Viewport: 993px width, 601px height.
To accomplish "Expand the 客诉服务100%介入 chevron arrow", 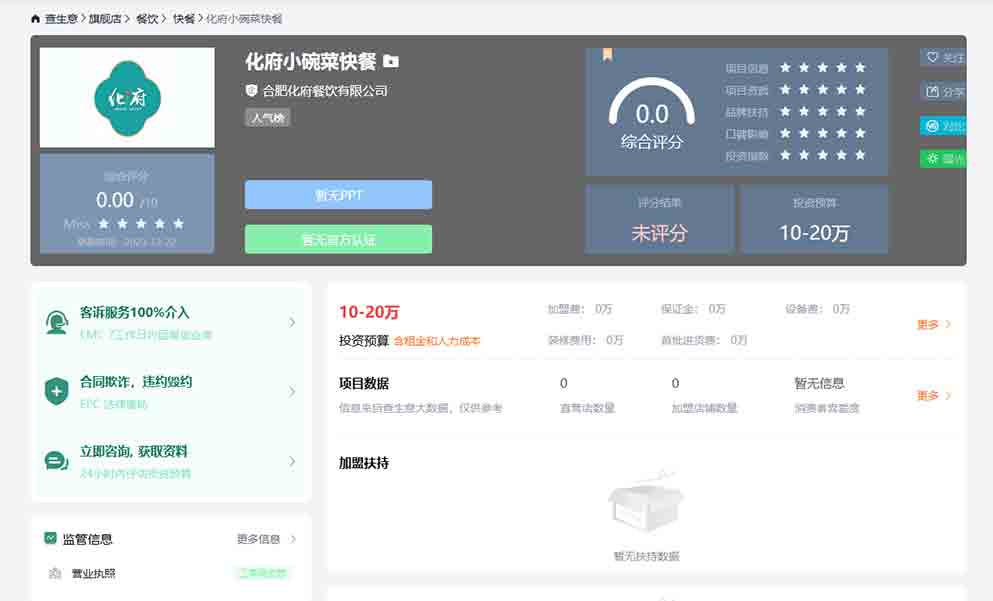I will (292, 322).
